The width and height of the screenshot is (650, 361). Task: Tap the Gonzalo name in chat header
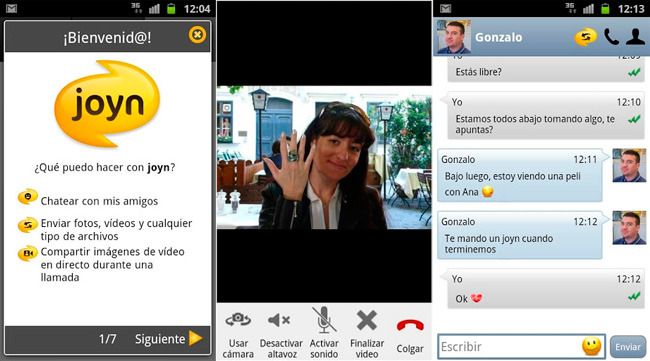pos(498,37)
